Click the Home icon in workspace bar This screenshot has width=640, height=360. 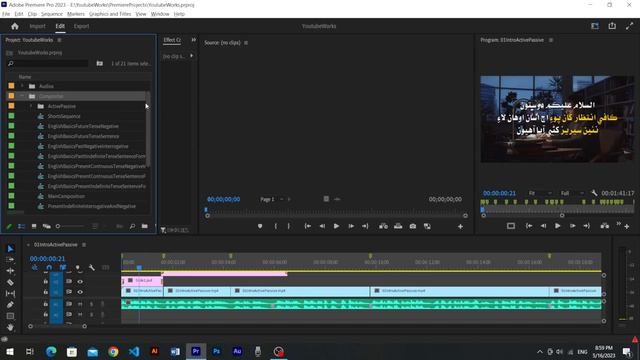point(15,26)
